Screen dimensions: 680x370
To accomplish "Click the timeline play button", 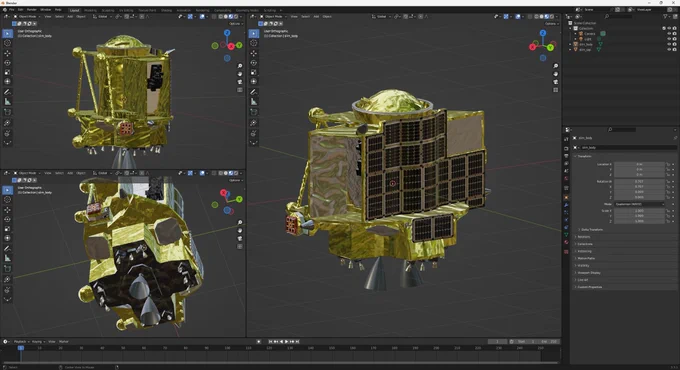I will [x=286, y=342].
